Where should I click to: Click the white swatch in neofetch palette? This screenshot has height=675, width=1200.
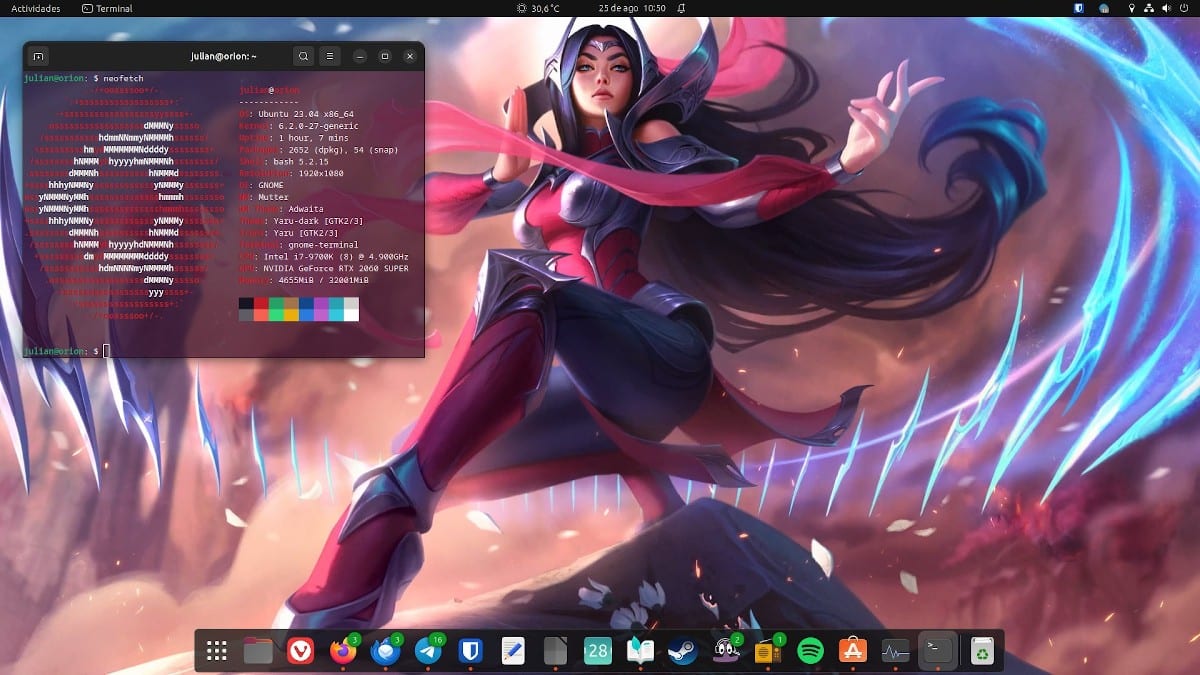(351, 315)
